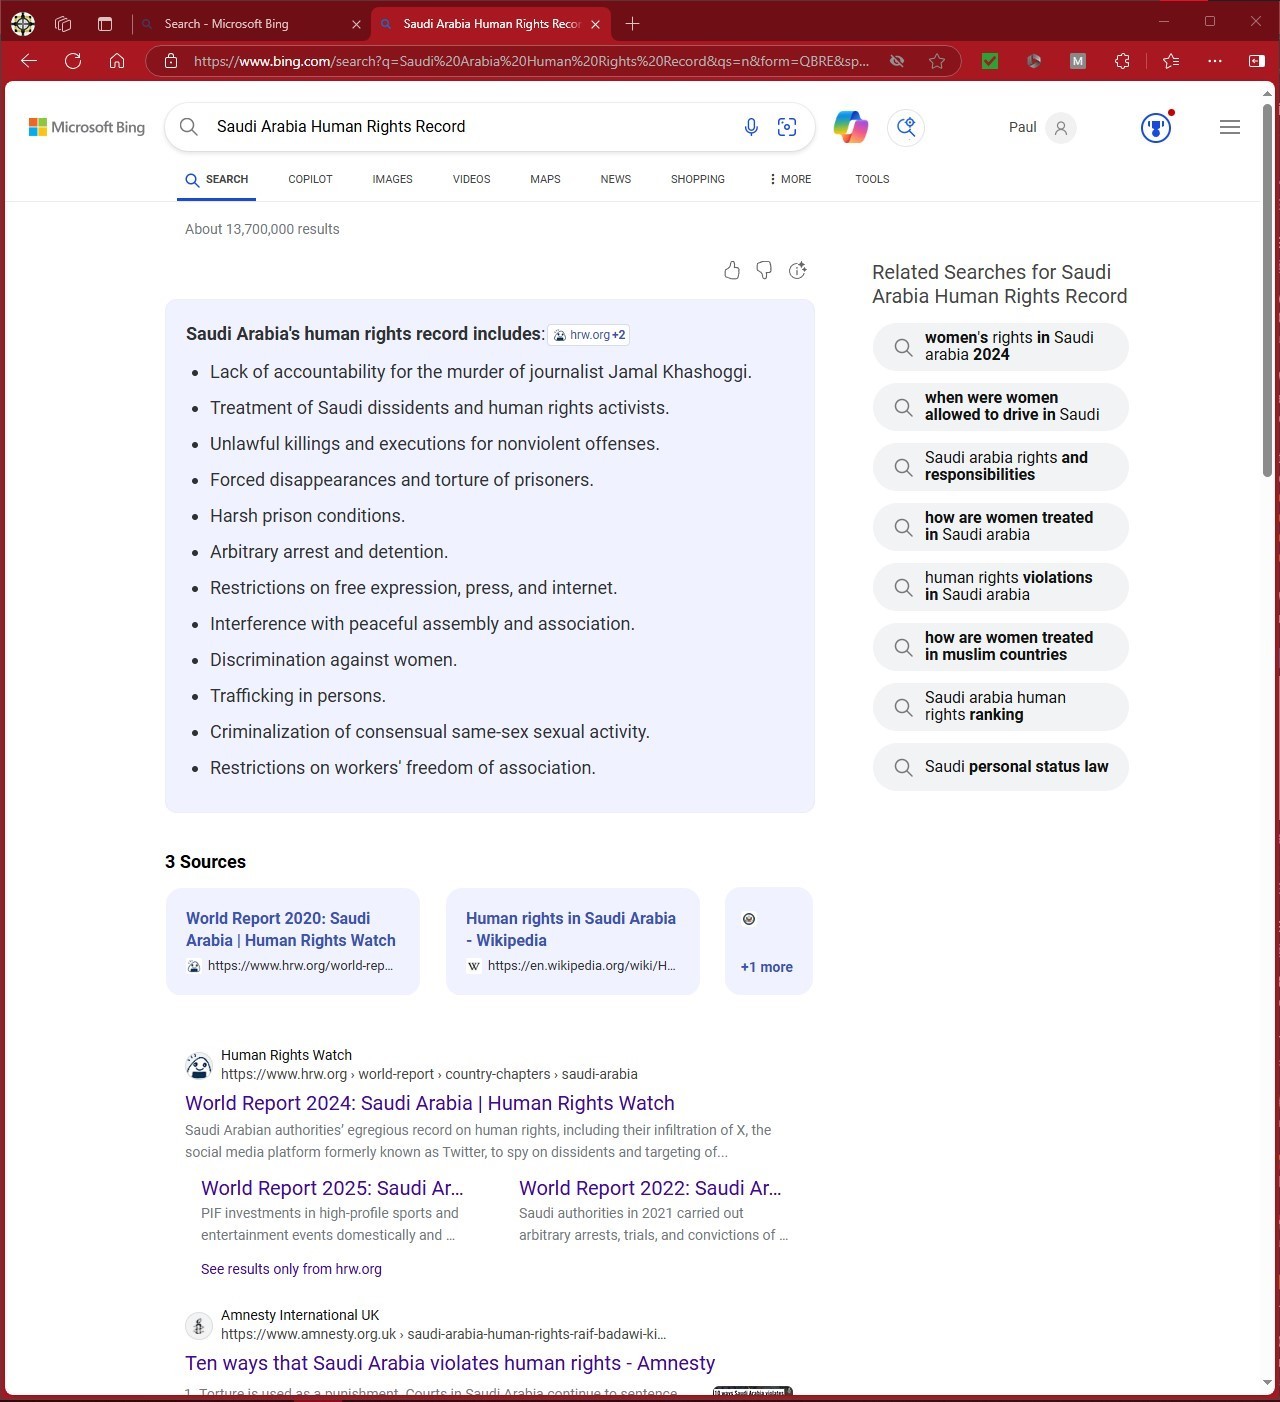Go to browser home page icon
The width and height of the screenshot is (1280, 1402).
[117, 61]
